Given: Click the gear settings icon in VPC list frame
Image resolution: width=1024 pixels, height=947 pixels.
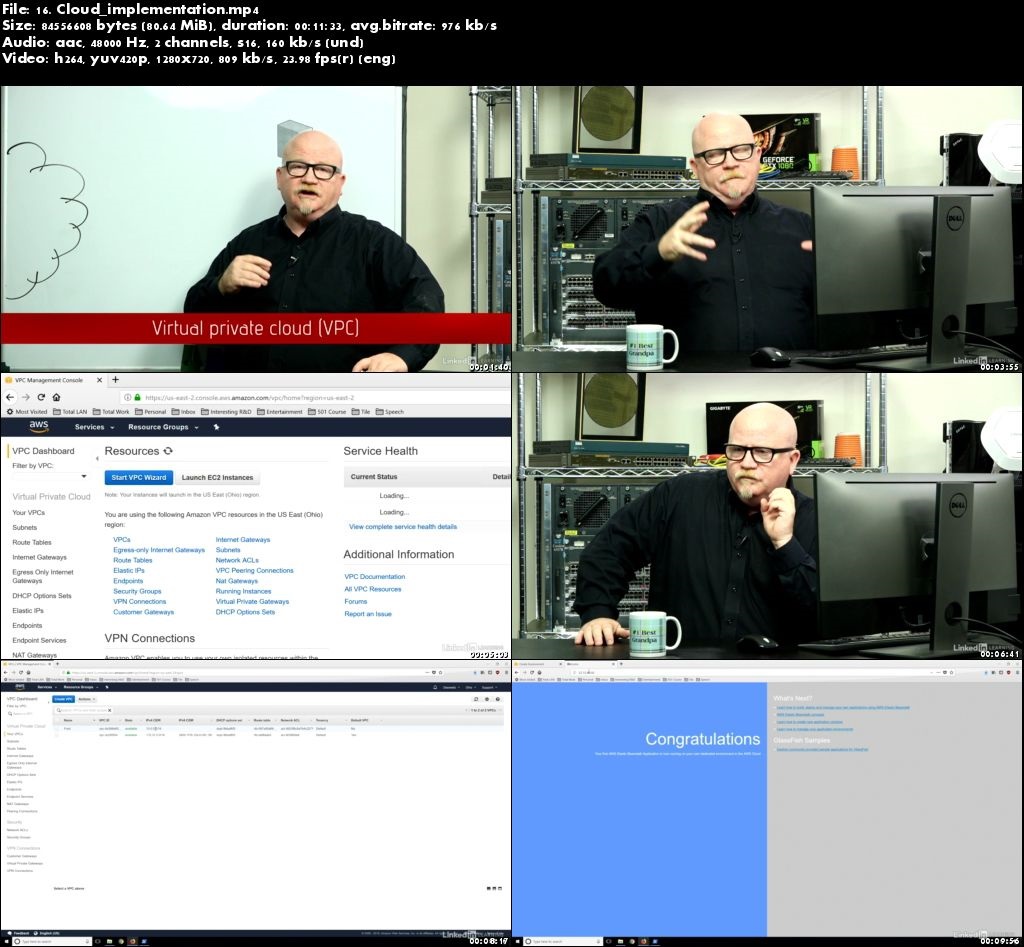Looking at the screenshot, I should (487, 699).
